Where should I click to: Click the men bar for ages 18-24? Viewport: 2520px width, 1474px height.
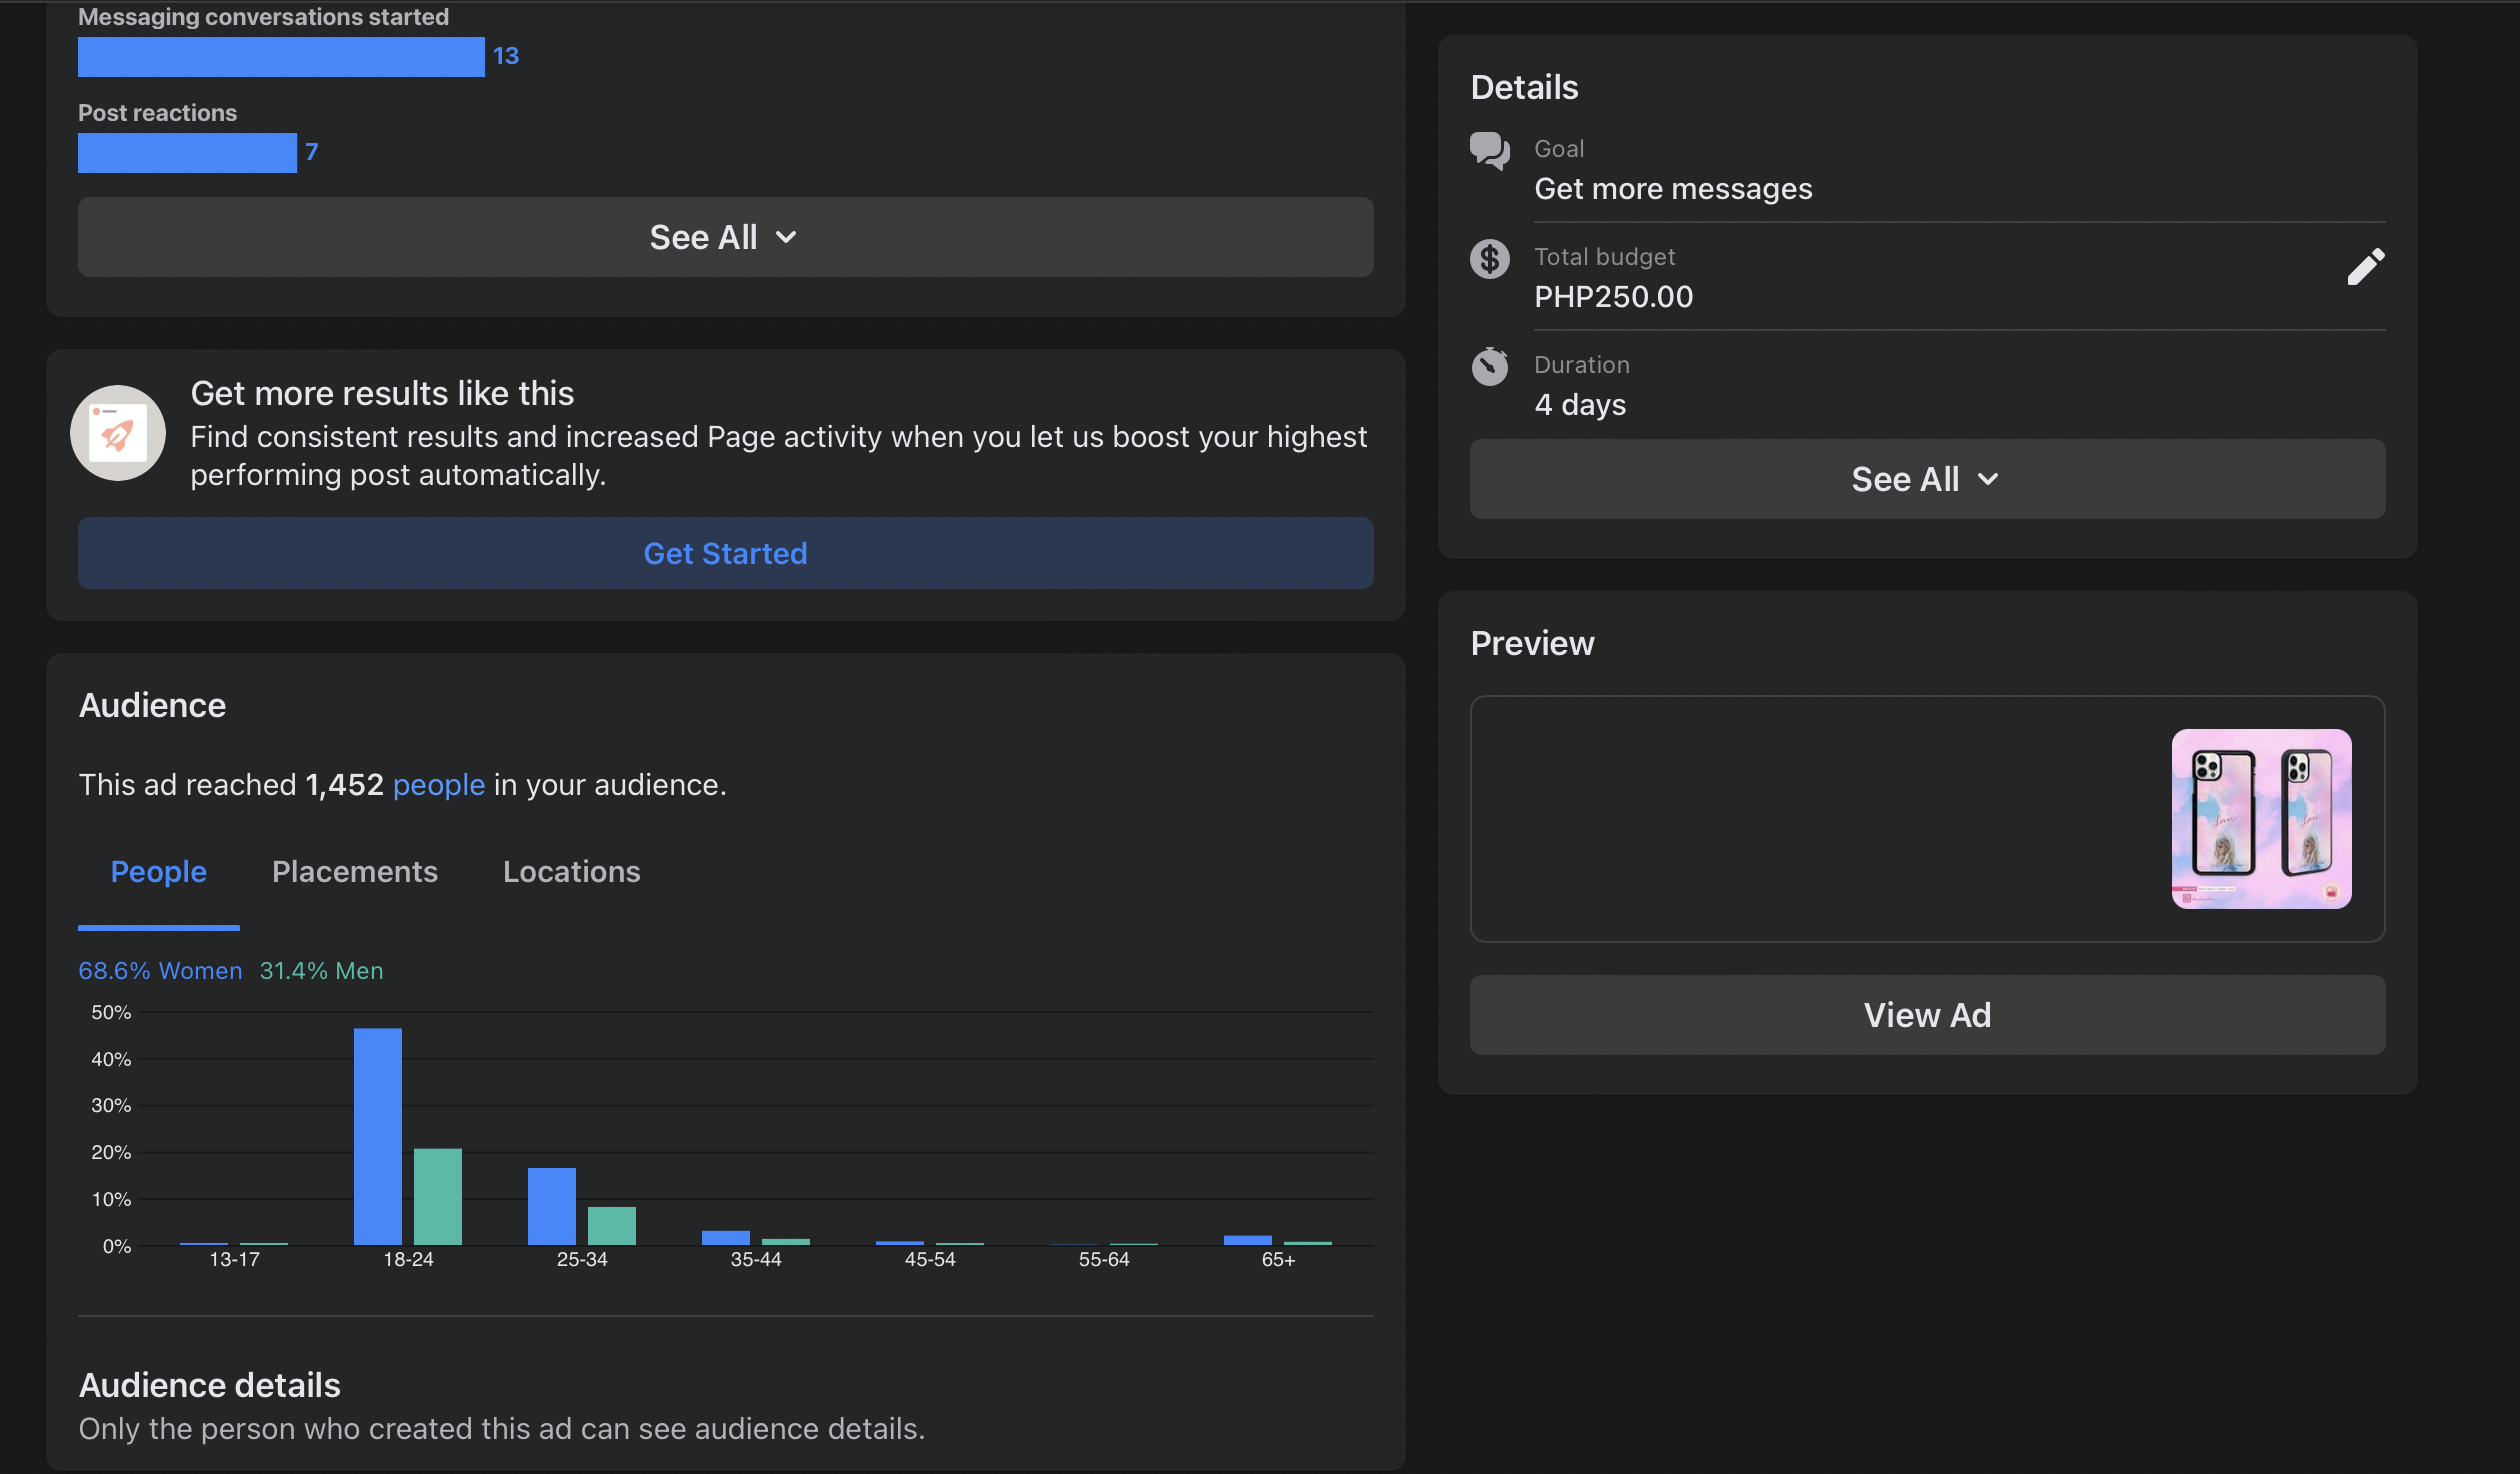[437, 1197]
